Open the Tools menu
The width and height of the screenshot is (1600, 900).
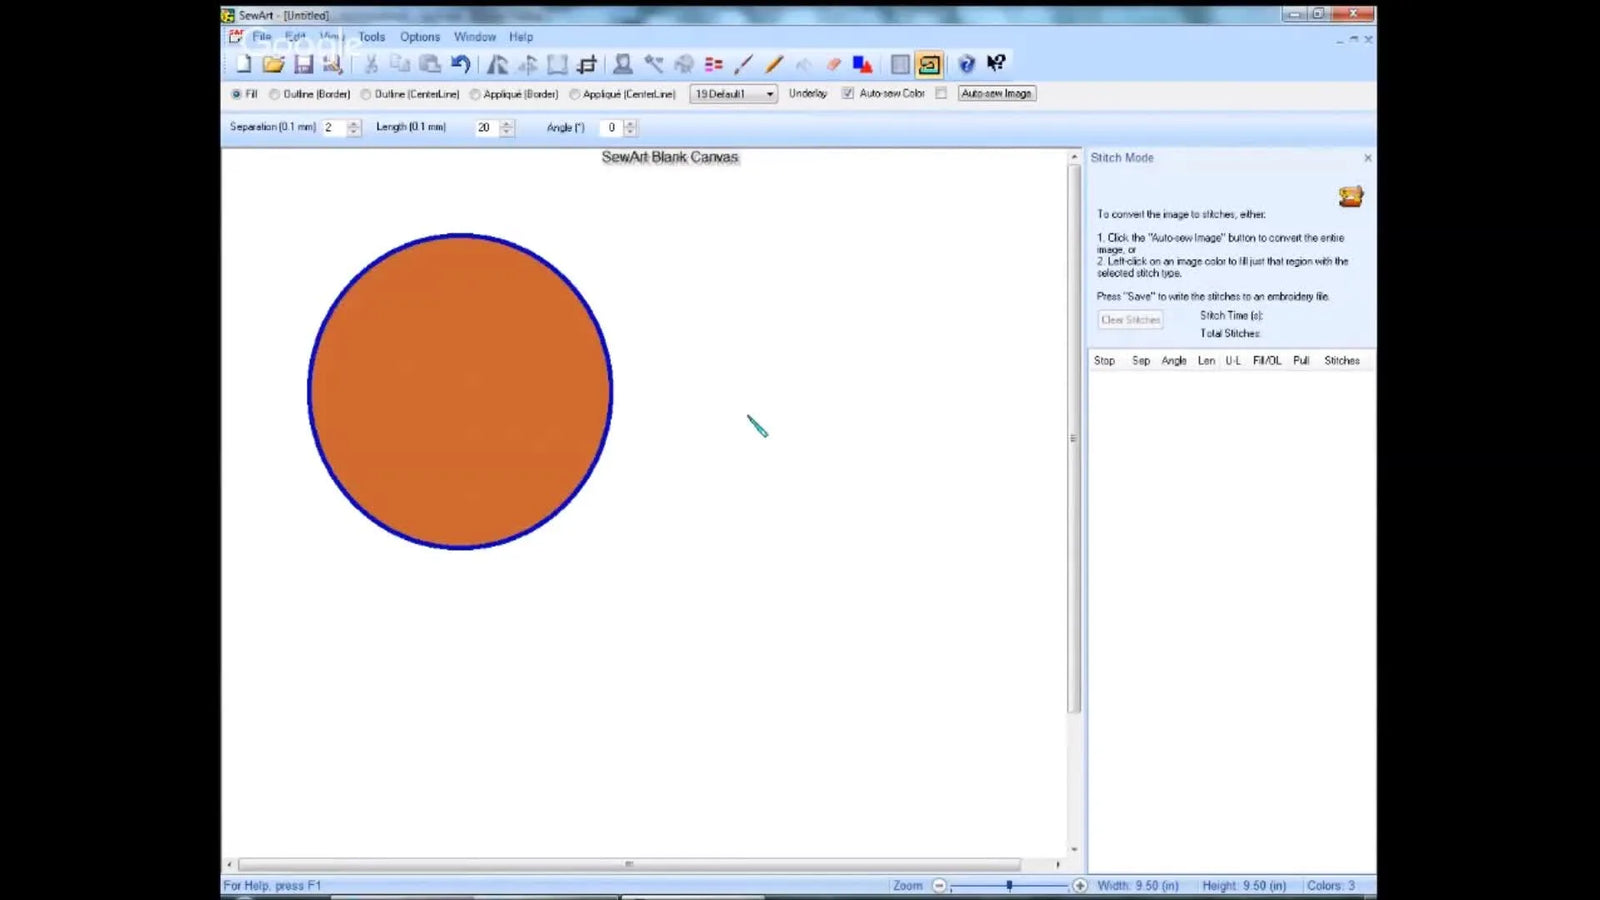pos(372,37)
